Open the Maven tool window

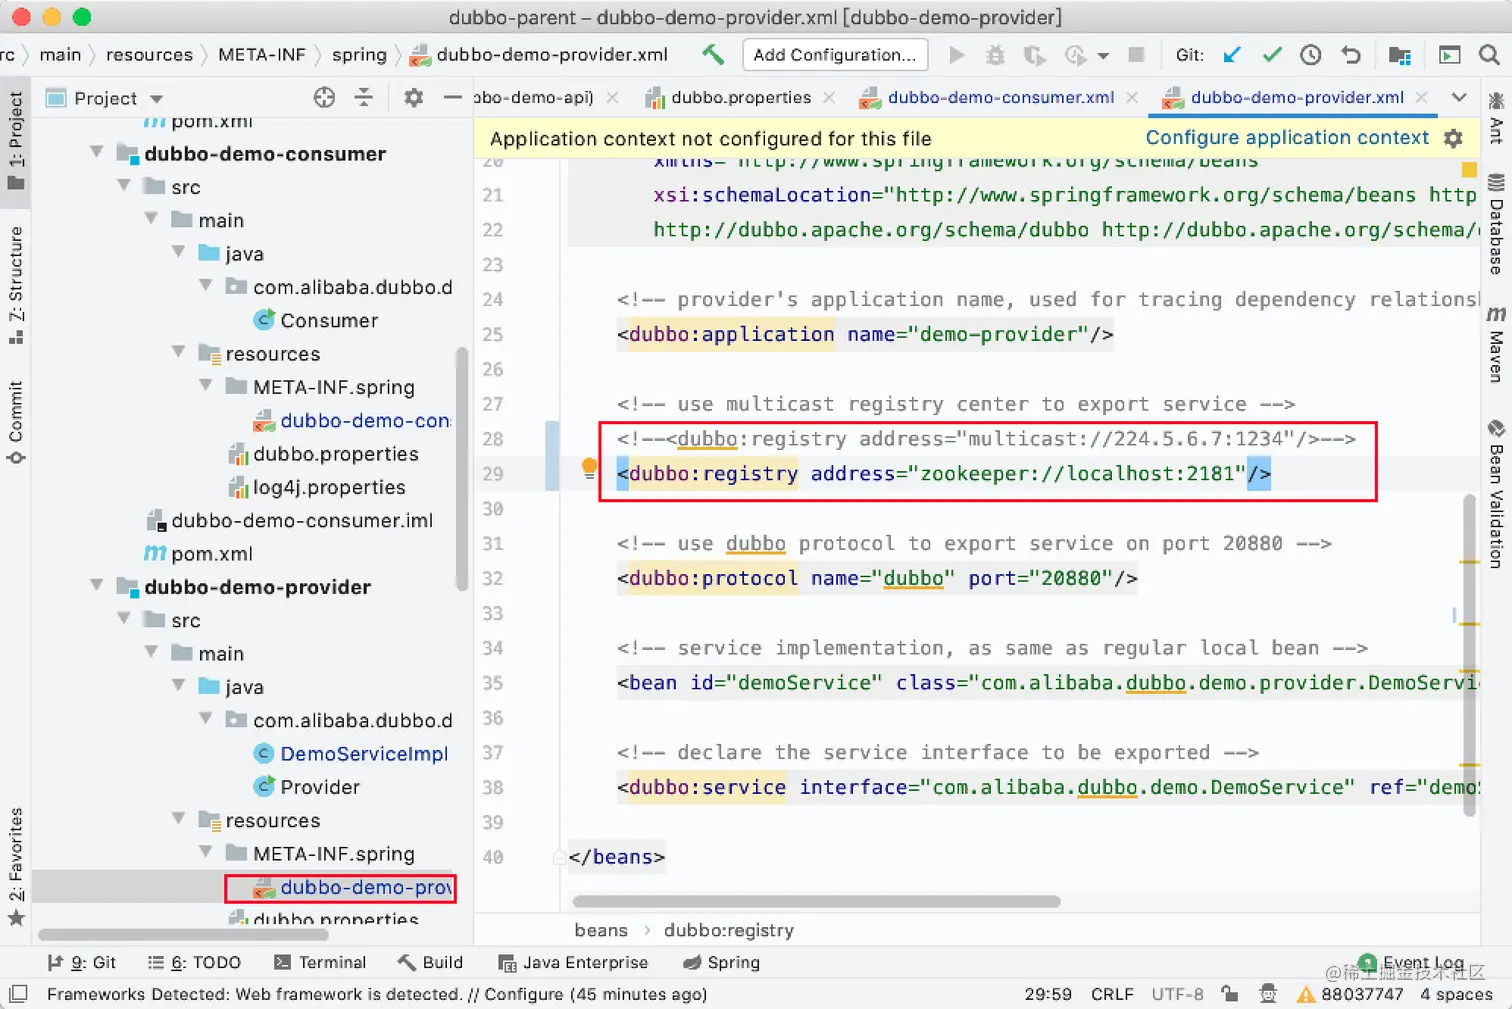[x=1496, y=344]
